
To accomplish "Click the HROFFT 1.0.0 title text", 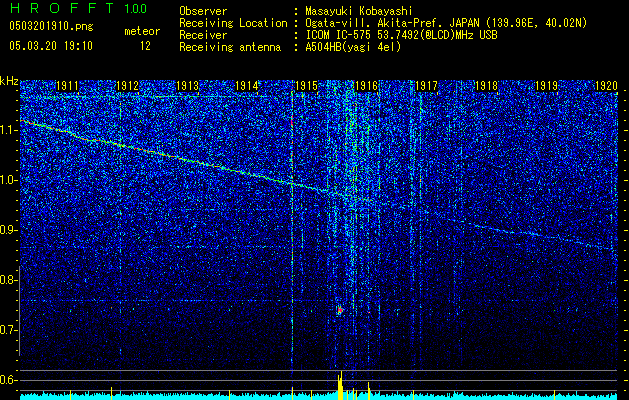I will pyautogui.click(x=78, y=8).
